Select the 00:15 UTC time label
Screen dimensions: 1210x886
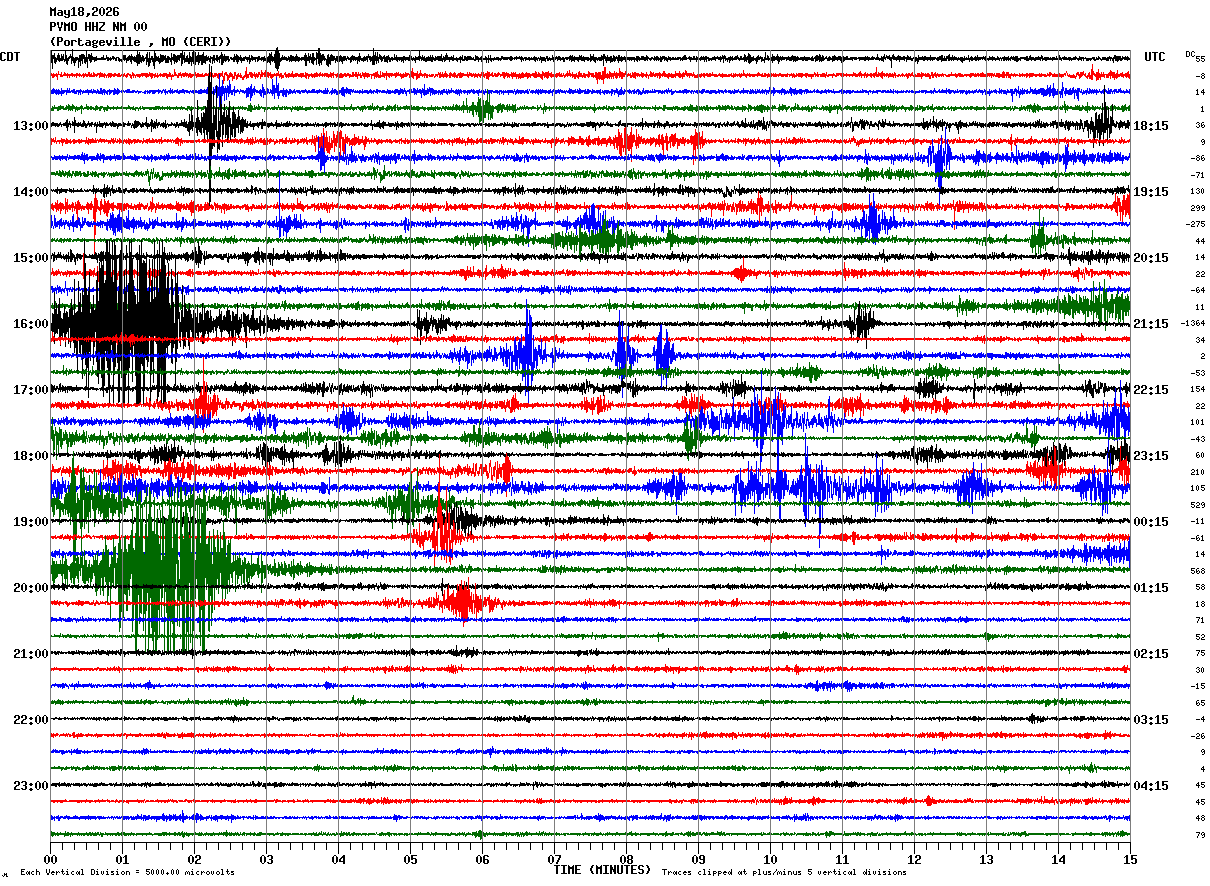[1151, 522]
